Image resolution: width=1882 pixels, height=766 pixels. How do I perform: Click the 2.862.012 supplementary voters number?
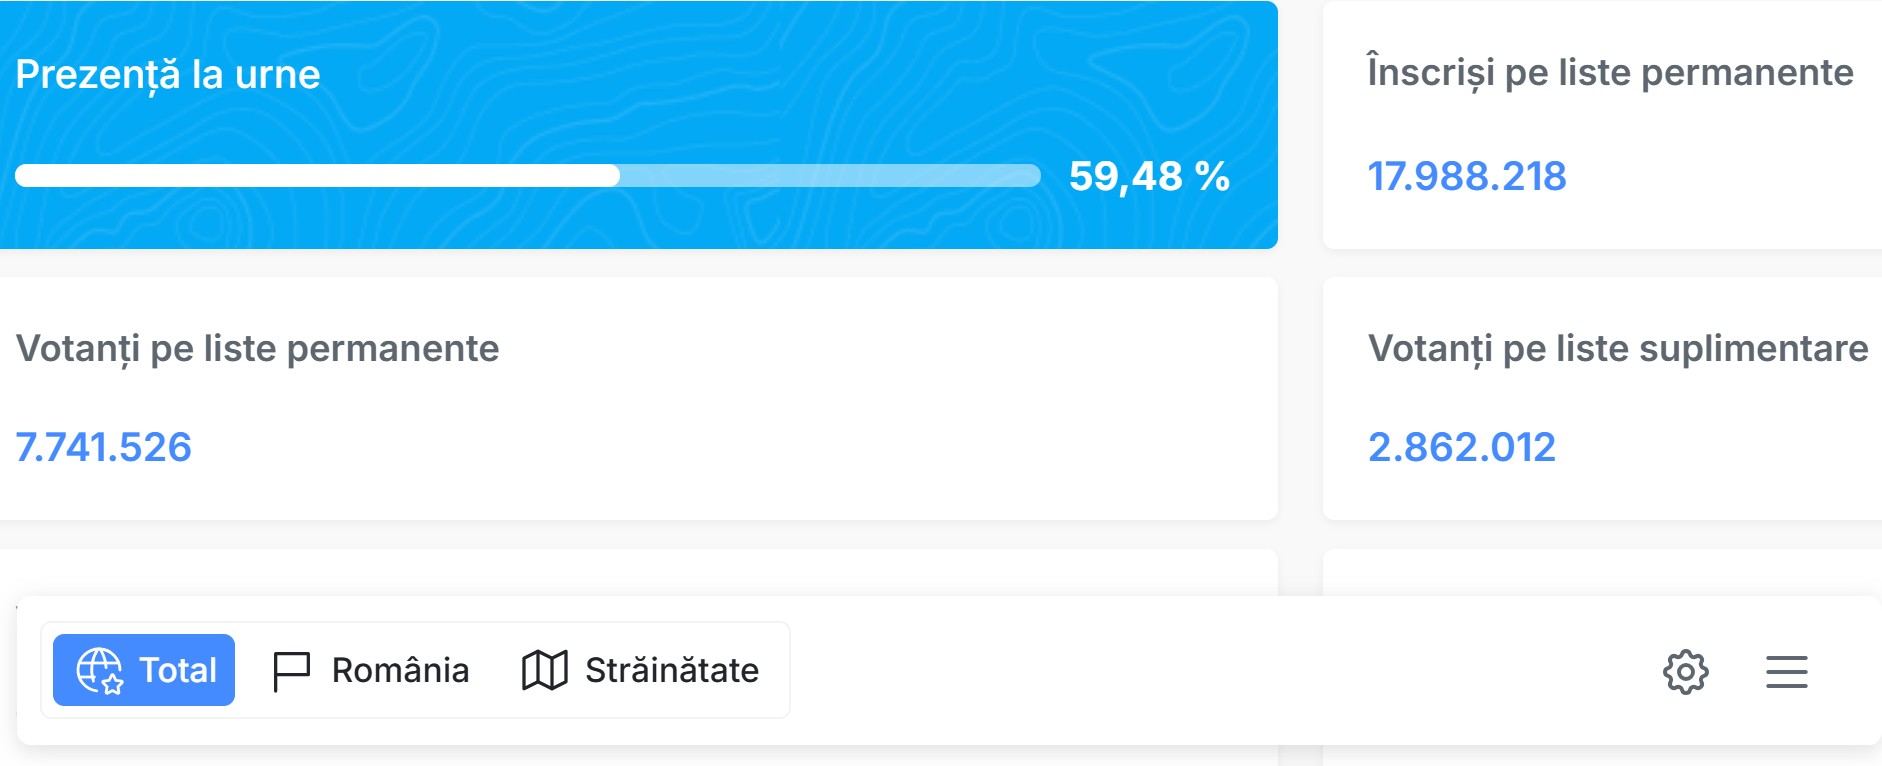point(1462,447)
